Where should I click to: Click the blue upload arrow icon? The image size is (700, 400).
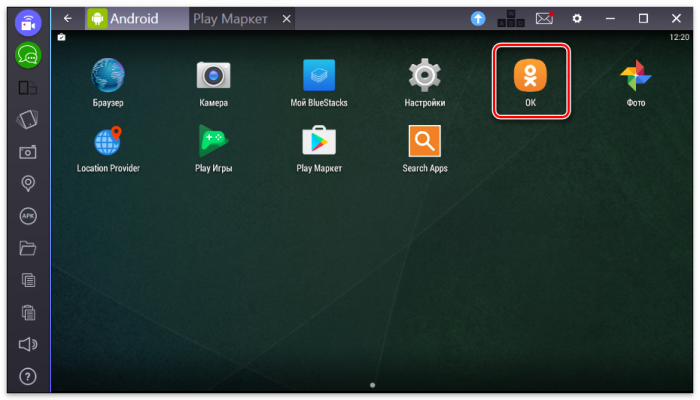pos(478,18)
